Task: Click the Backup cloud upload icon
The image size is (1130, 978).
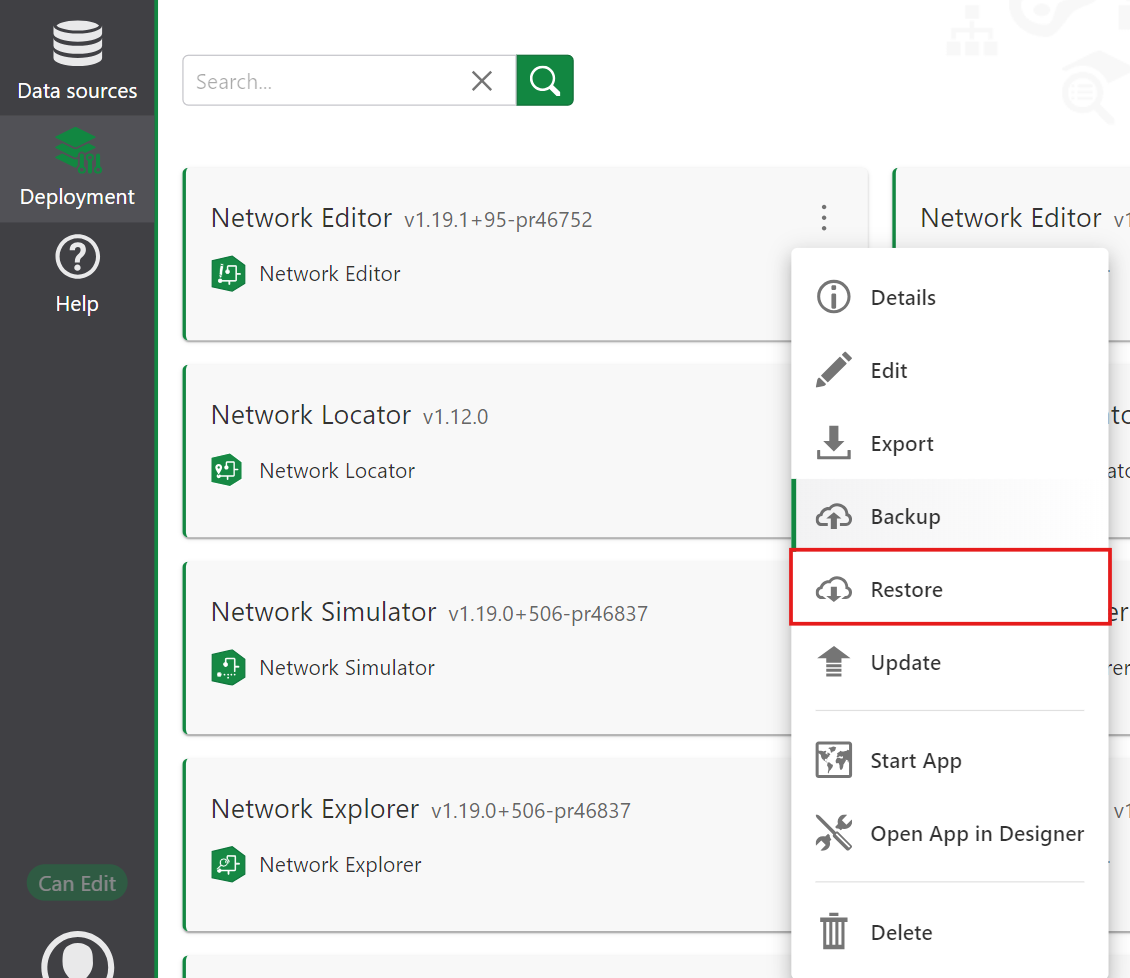Action: point(834,516)
